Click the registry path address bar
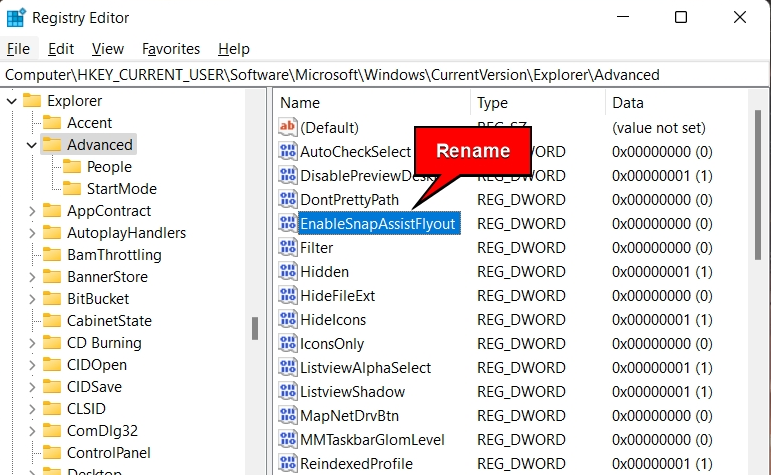Screen dimensions: 771x475 pos(384,75)
